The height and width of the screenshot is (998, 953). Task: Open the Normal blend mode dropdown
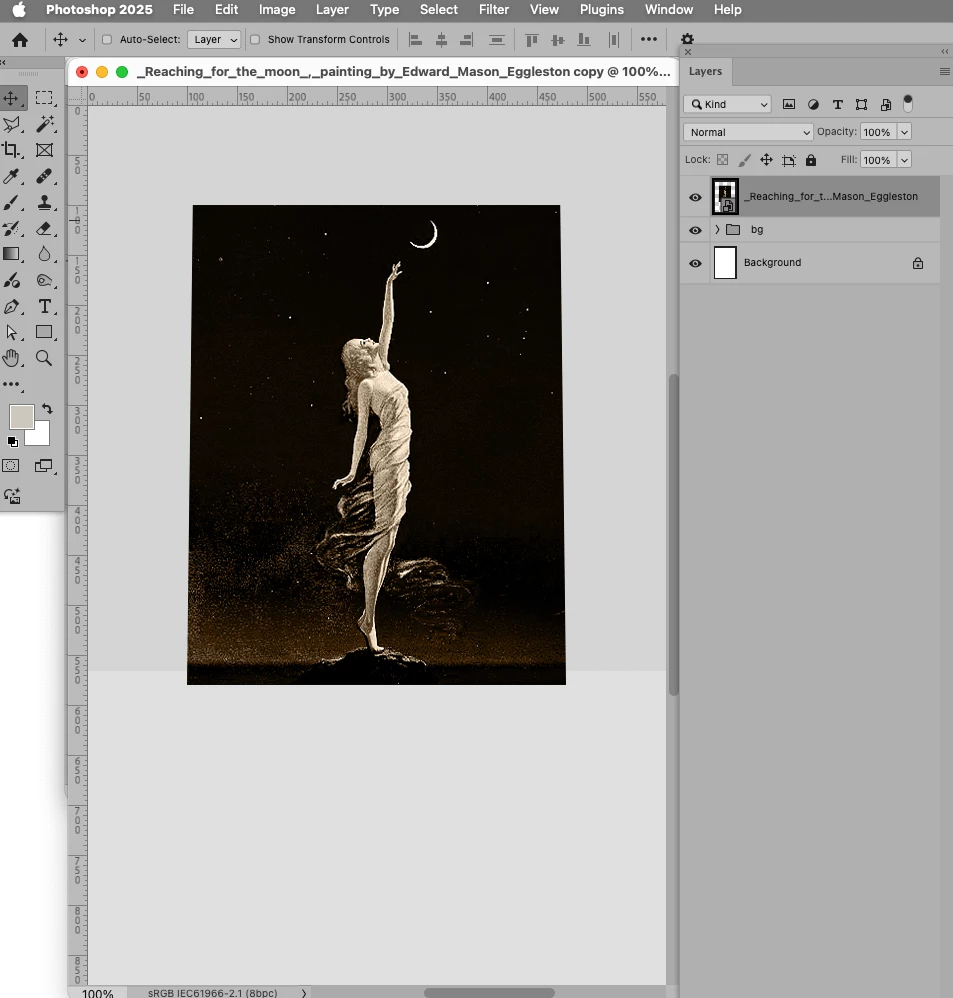pos(748,132)
